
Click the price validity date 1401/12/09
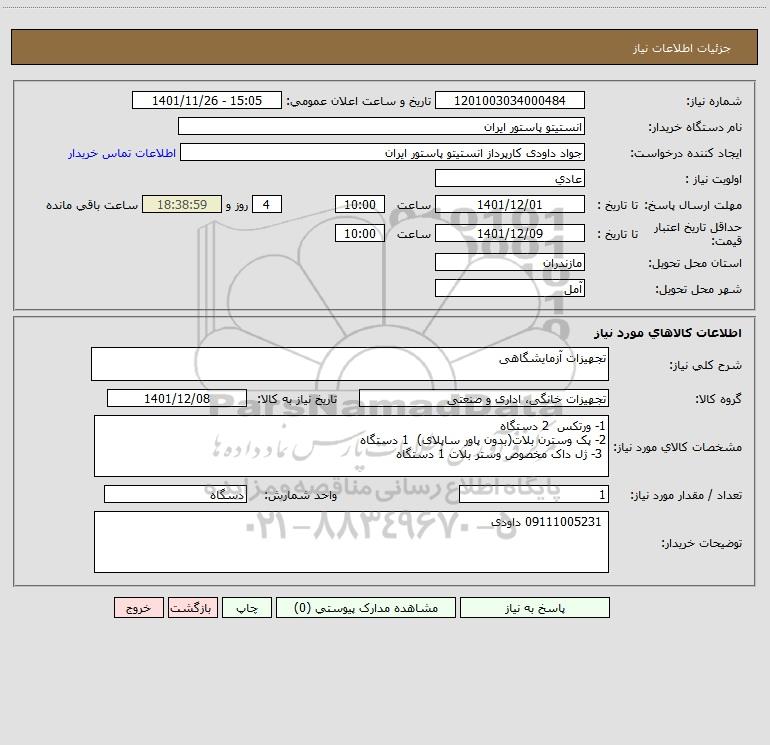(510, 233)
